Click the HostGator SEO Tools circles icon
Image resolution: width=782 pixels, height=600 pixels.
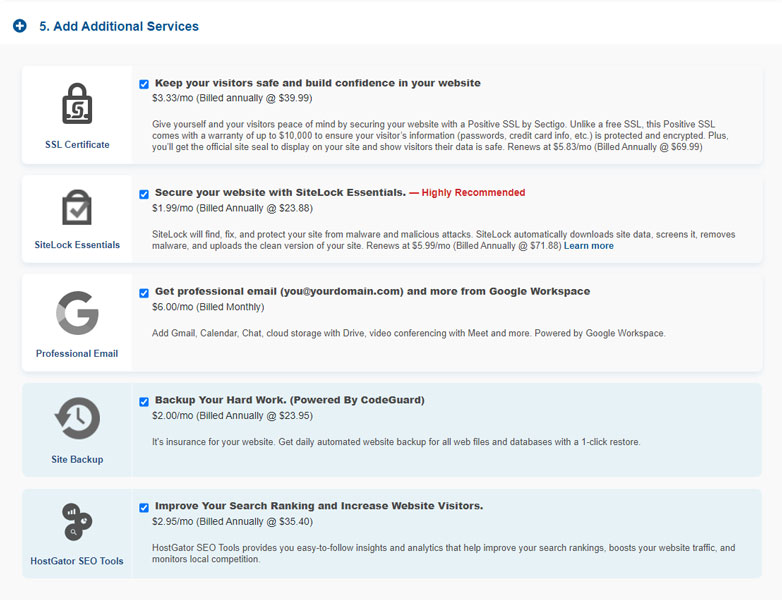click(77, 522)
